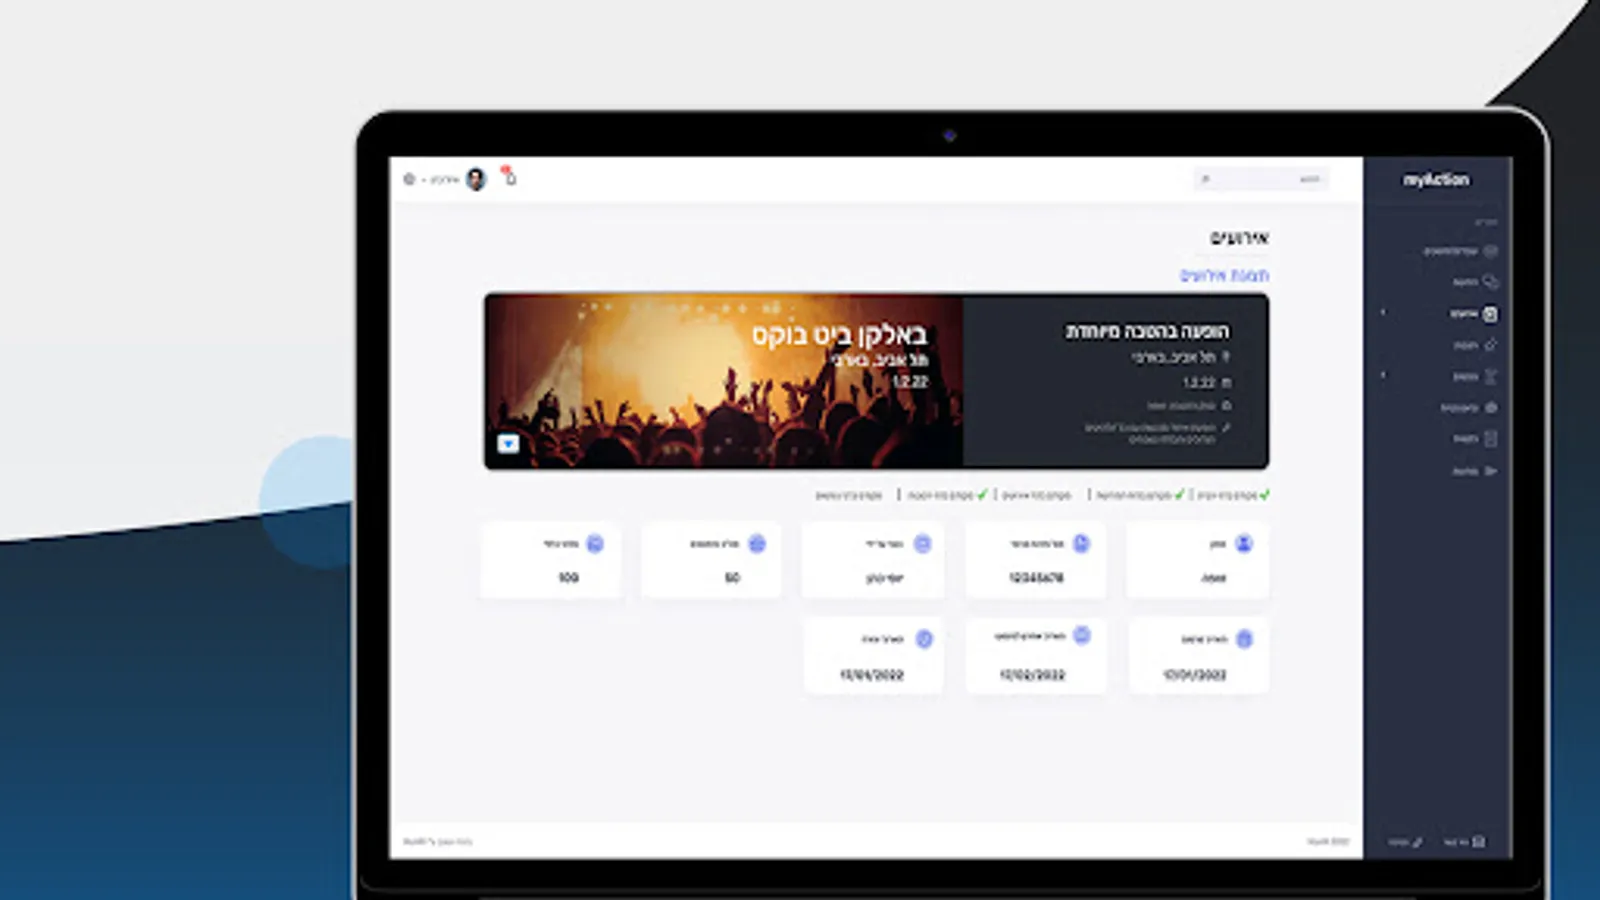The width and height of the screenshot is (1600, 900).
Task: Click the icon in the 12/01/2022 card
Action: 1244,639
